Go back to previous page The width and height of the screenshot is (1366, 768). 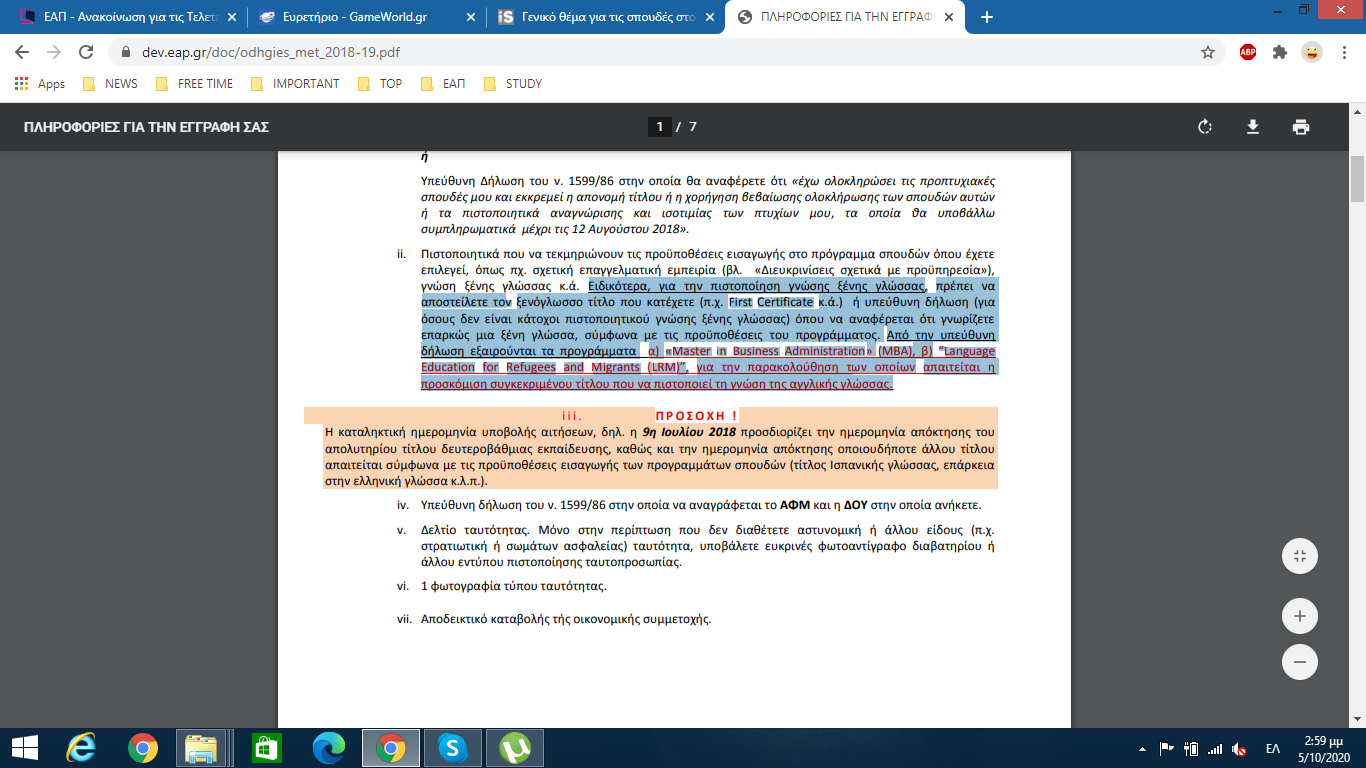pos(22,52)
